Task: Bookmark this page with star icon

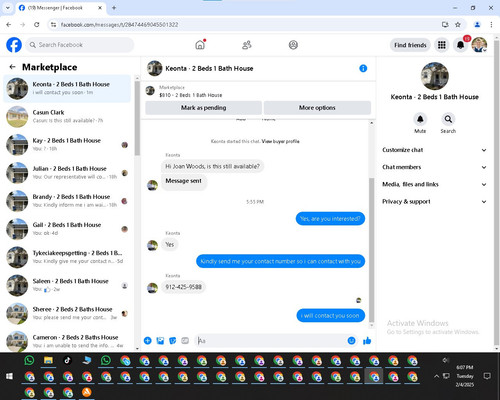Action: pos(458,25)
